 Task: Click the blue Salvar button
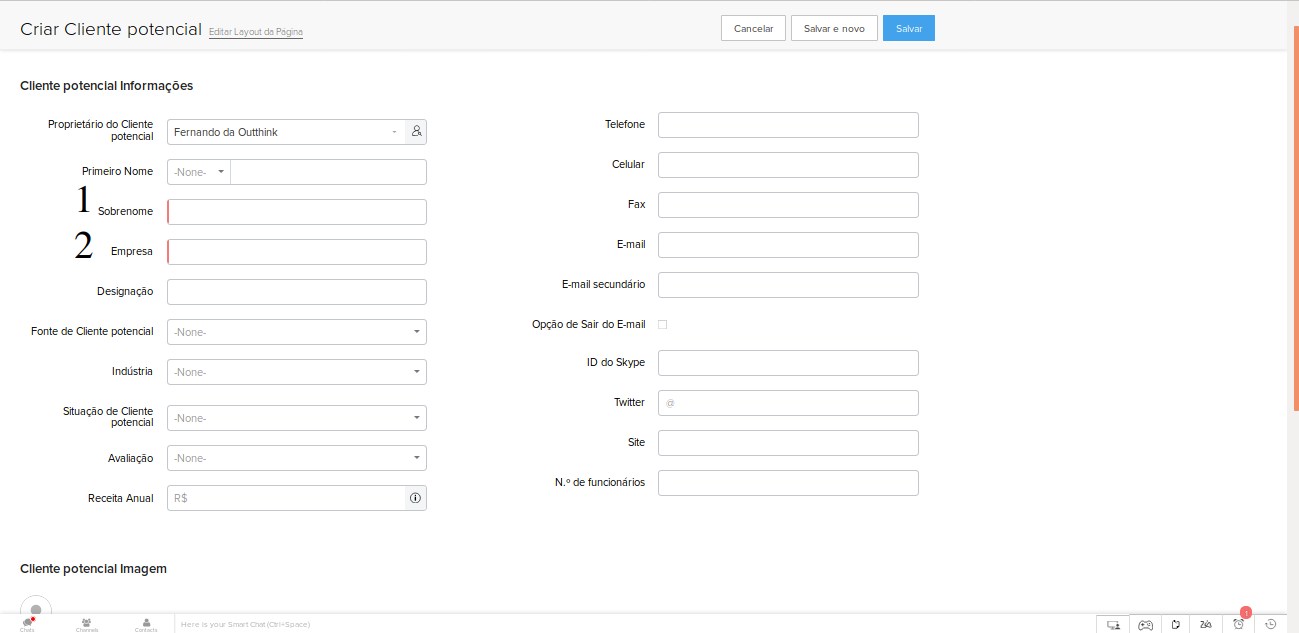click(x=909, y=28)
